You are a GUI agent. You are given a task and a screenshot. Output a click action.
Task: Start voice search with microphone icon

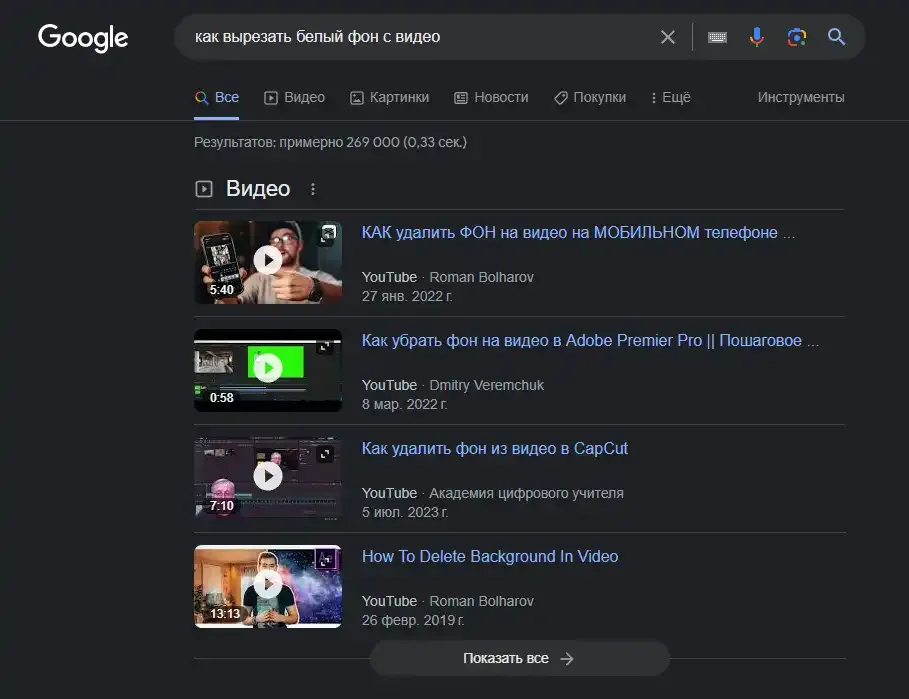(757, 37)
